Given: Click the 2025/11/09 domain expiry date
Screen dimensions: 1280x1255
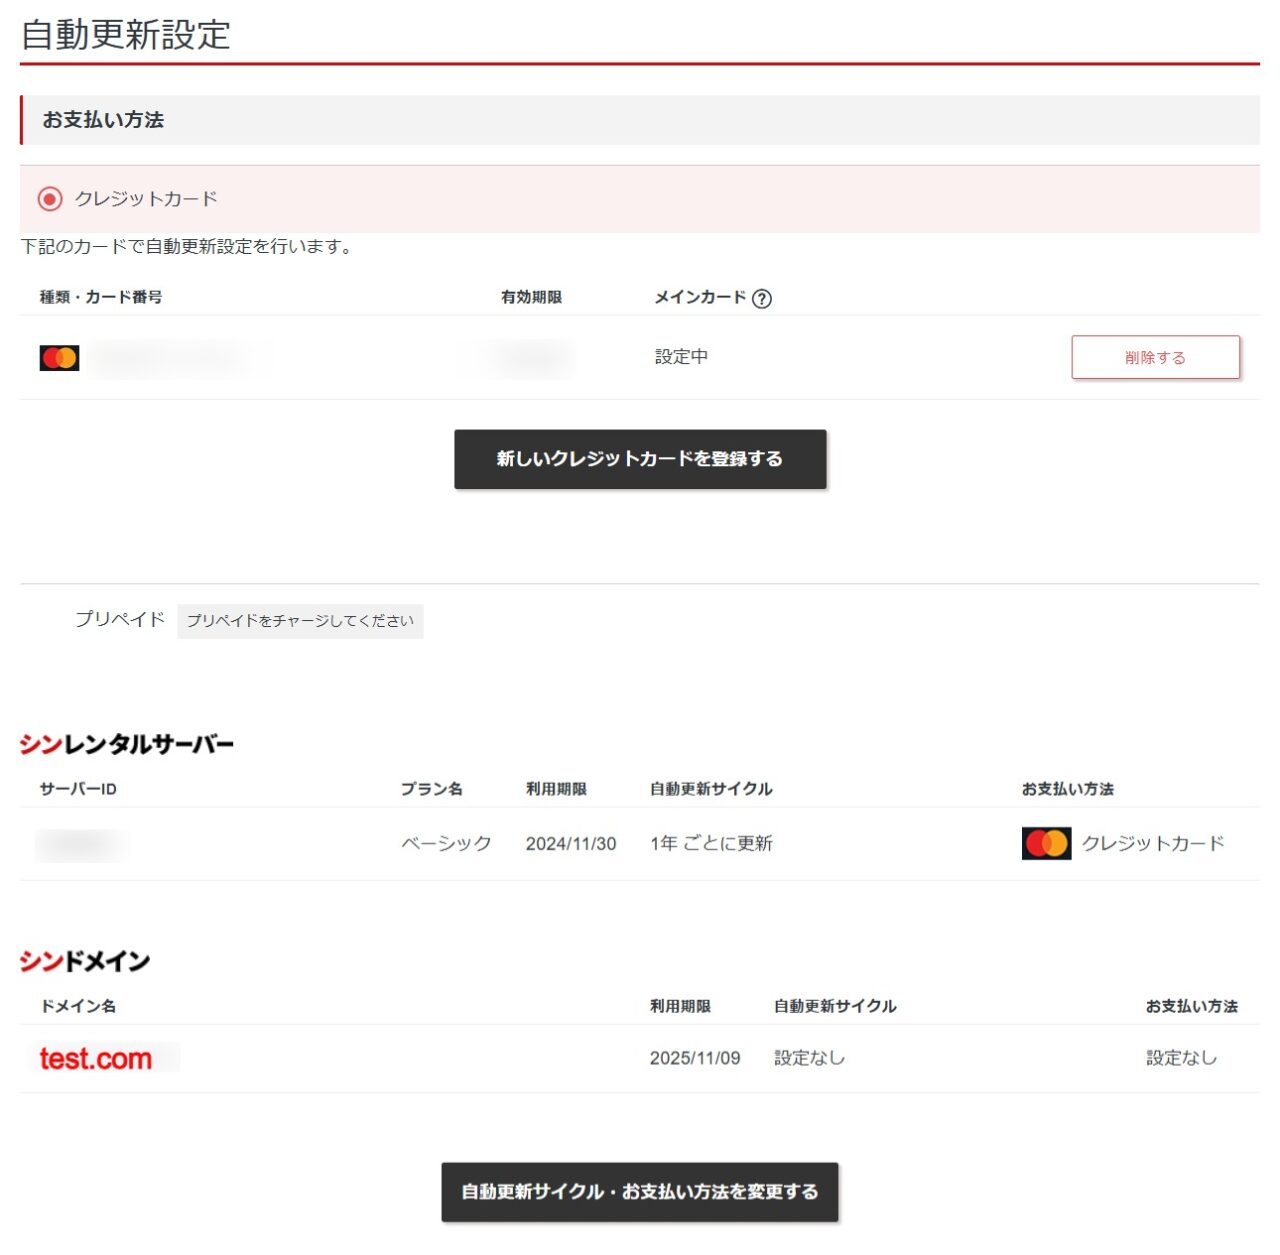Looking at the screenshot, I should click(695, 1058).
